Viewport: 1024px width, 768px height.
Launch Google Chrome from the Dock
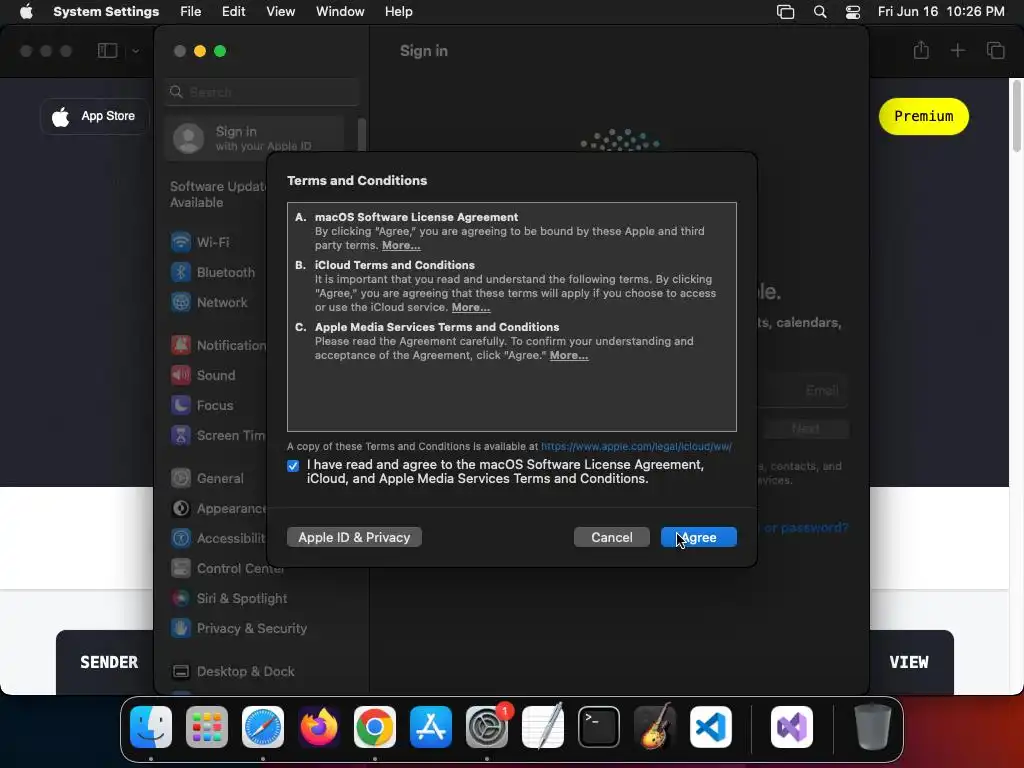click(x=375, y=726)
